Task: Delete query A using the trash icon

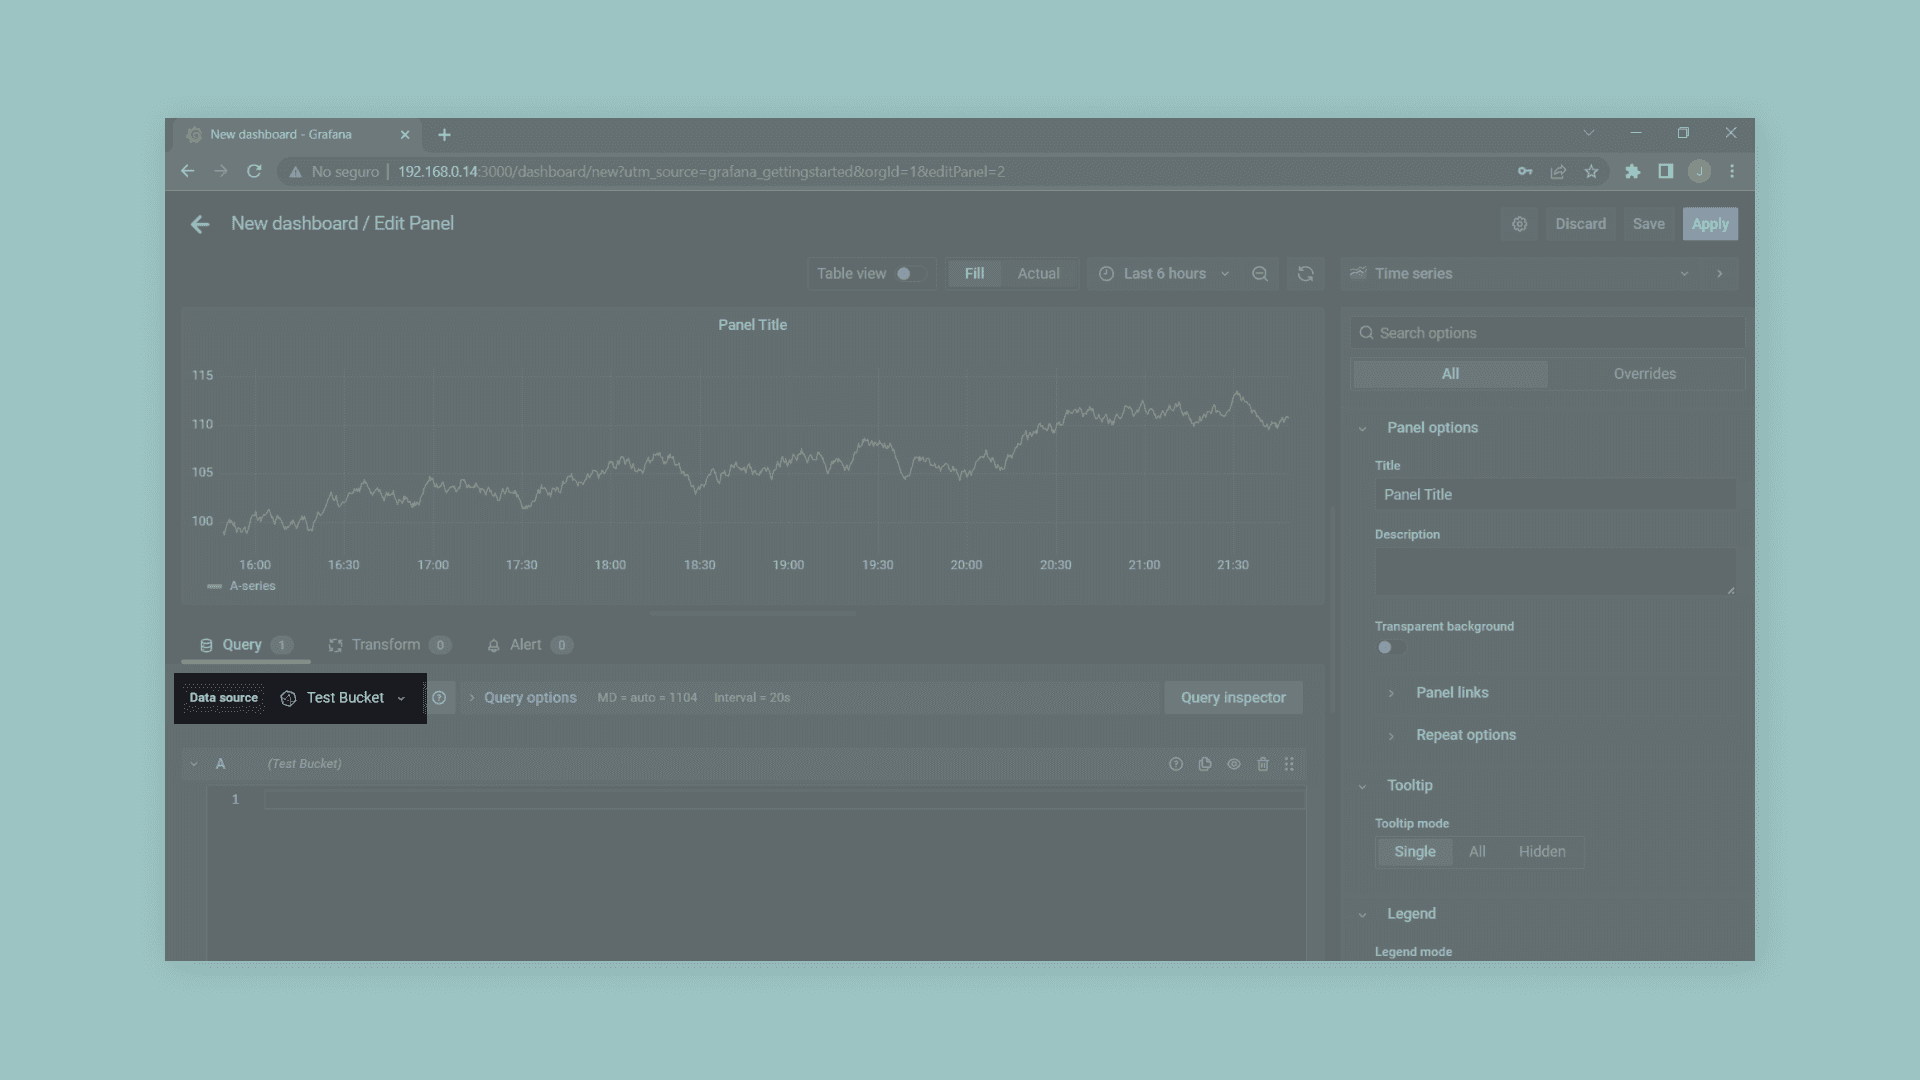Action: (x=1263, y=764)
